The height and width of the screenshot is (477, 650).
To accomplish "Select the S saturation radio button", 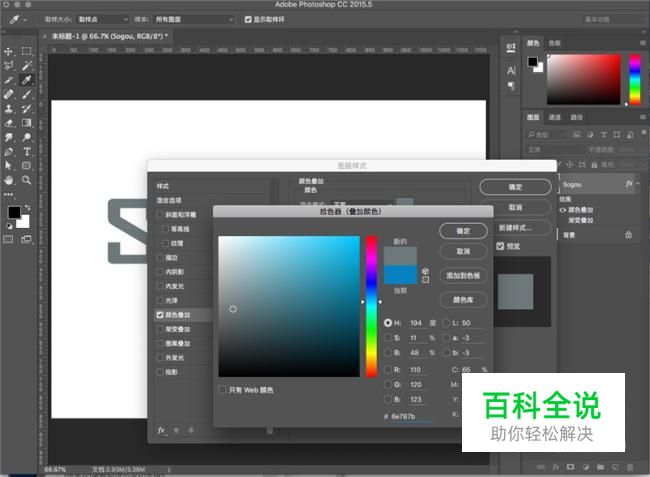I will coord(388,338).
